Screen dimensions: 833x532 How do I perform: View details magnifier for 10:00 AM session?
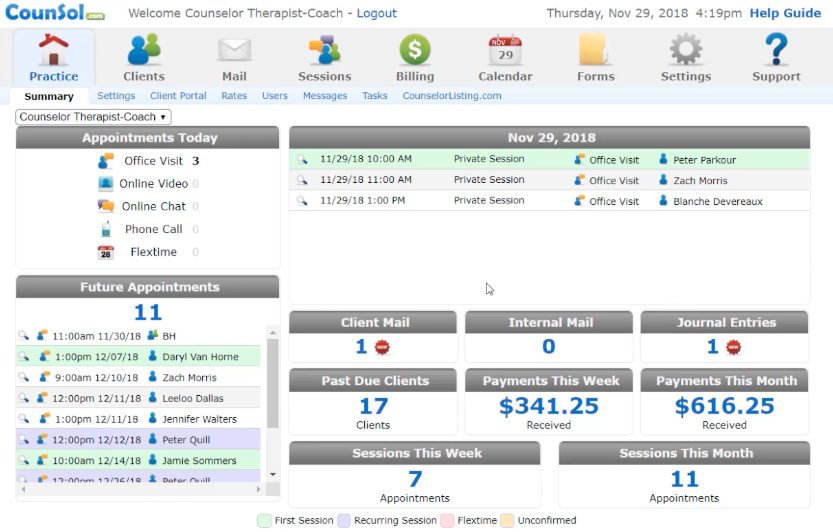pyautogui.click(x=302, y=159)
